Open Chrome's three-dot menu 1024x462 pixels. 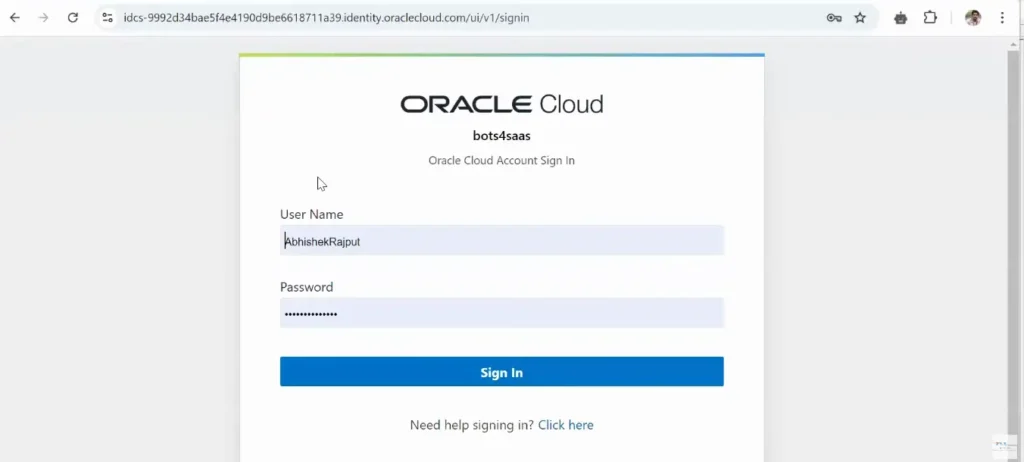coord(1002,18)
